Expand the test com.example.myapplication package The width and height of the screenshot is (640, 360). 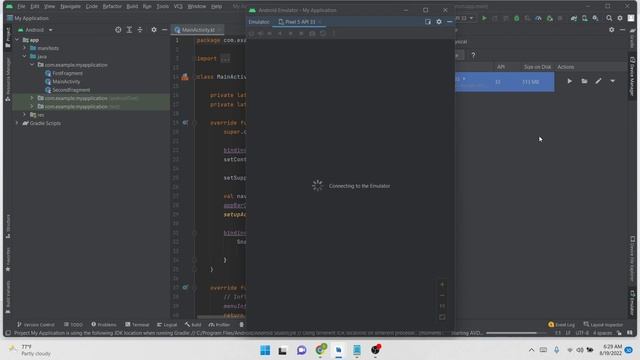(32, 106)
